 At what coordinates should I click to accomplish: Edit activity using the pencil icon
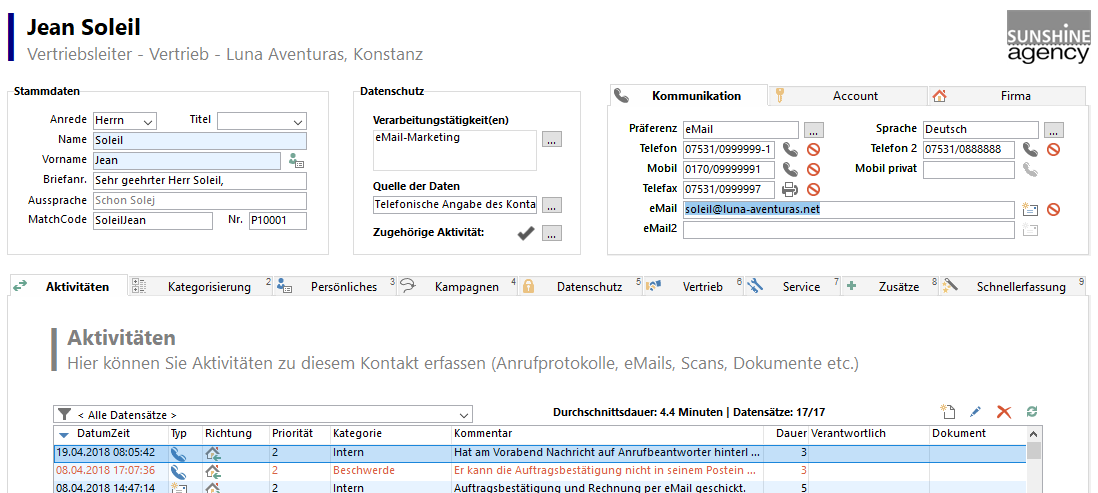[976, 412]
